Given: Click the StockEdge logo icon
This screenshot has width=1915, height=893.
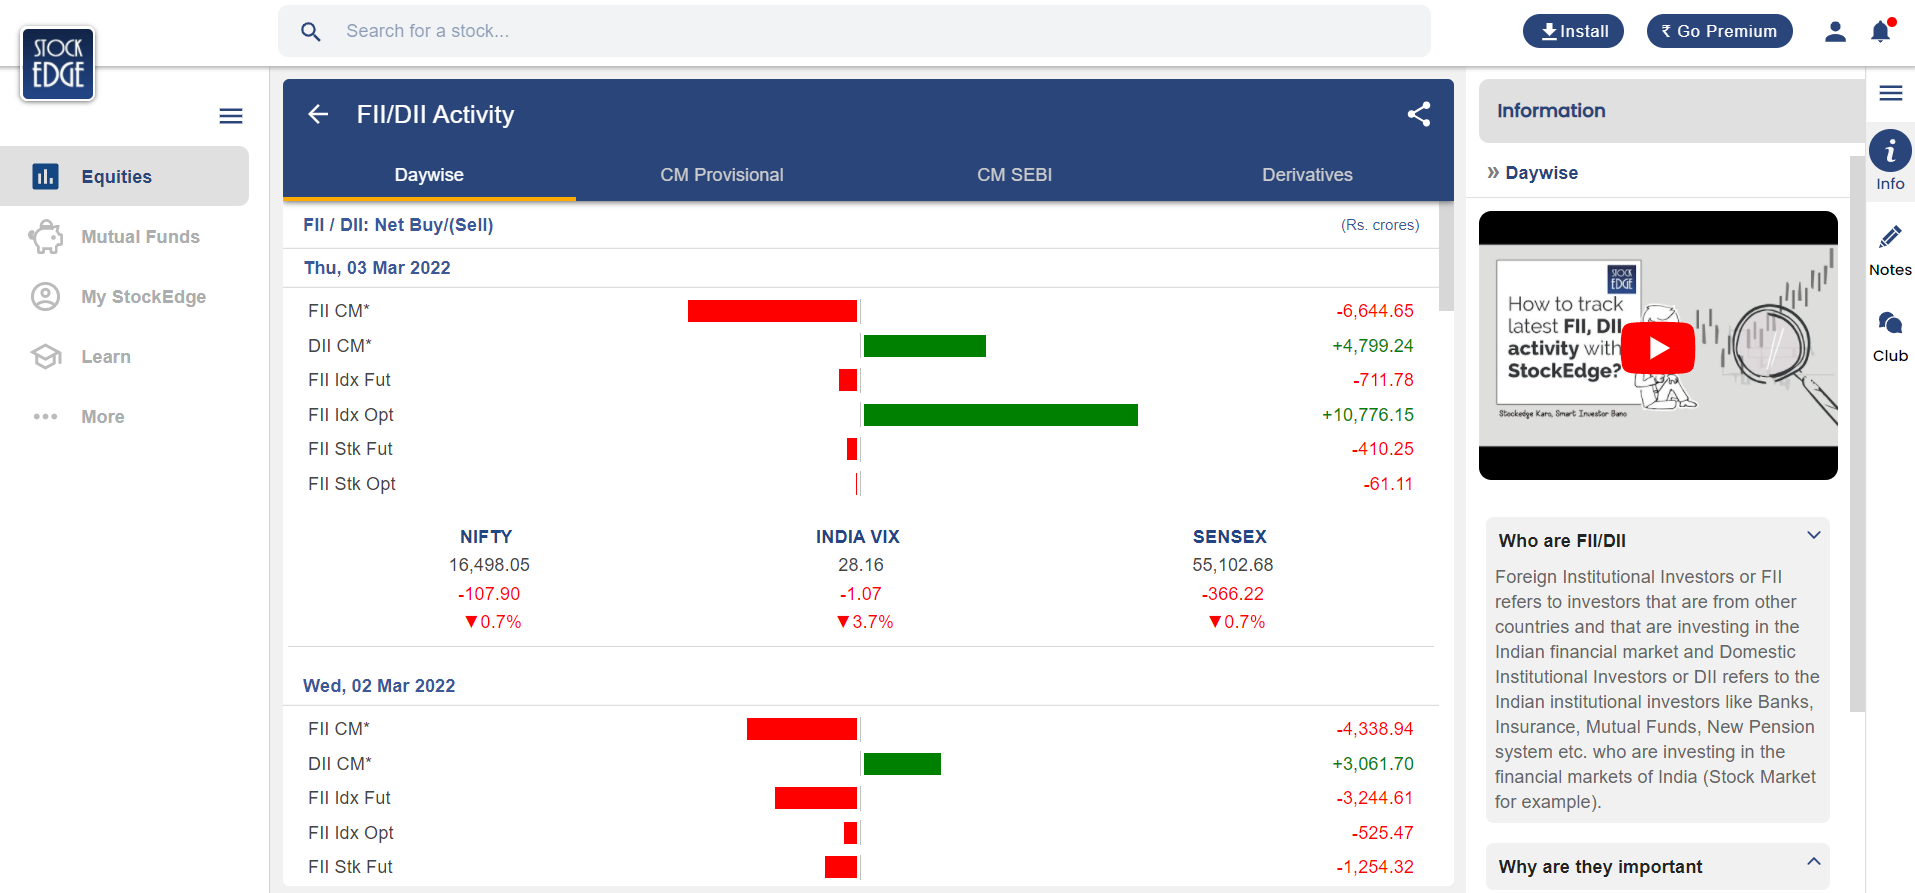Looking at the screenshot, I should pyautogui.click(x=58, y=64).
